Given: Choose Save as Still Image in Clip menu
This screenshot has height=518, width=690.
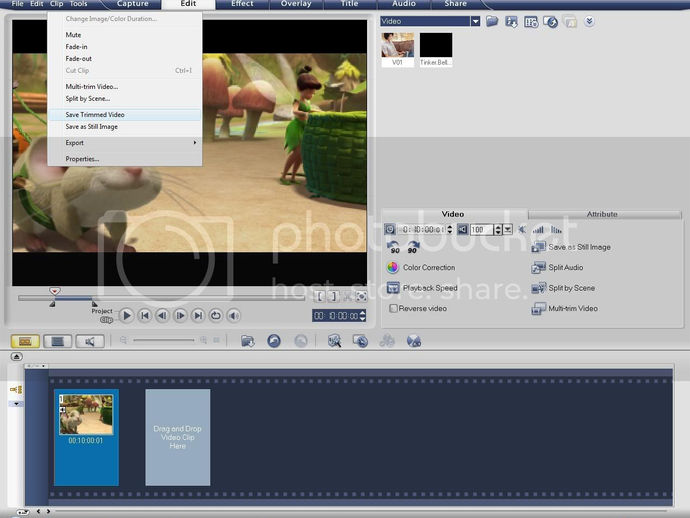Looking at the screenshot, I should (x=125, y=127).
